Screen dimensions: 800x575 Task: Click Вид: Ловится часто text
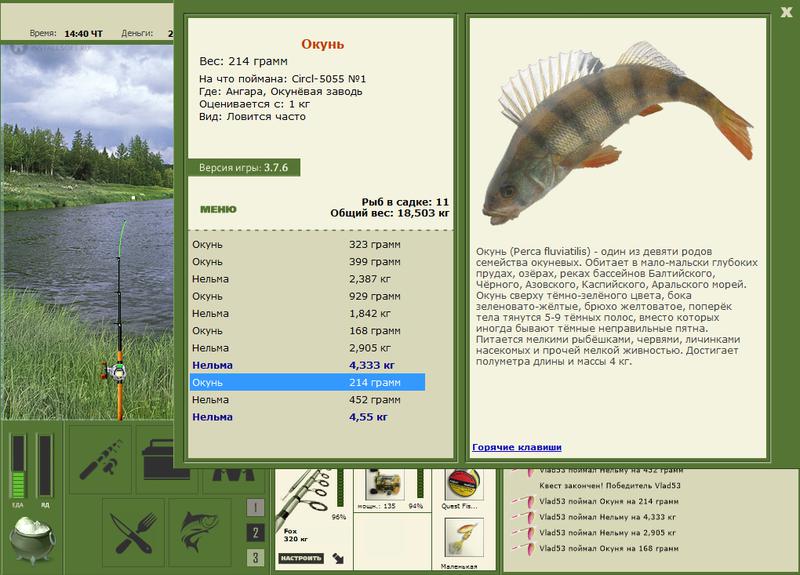[x=253, y=117]
